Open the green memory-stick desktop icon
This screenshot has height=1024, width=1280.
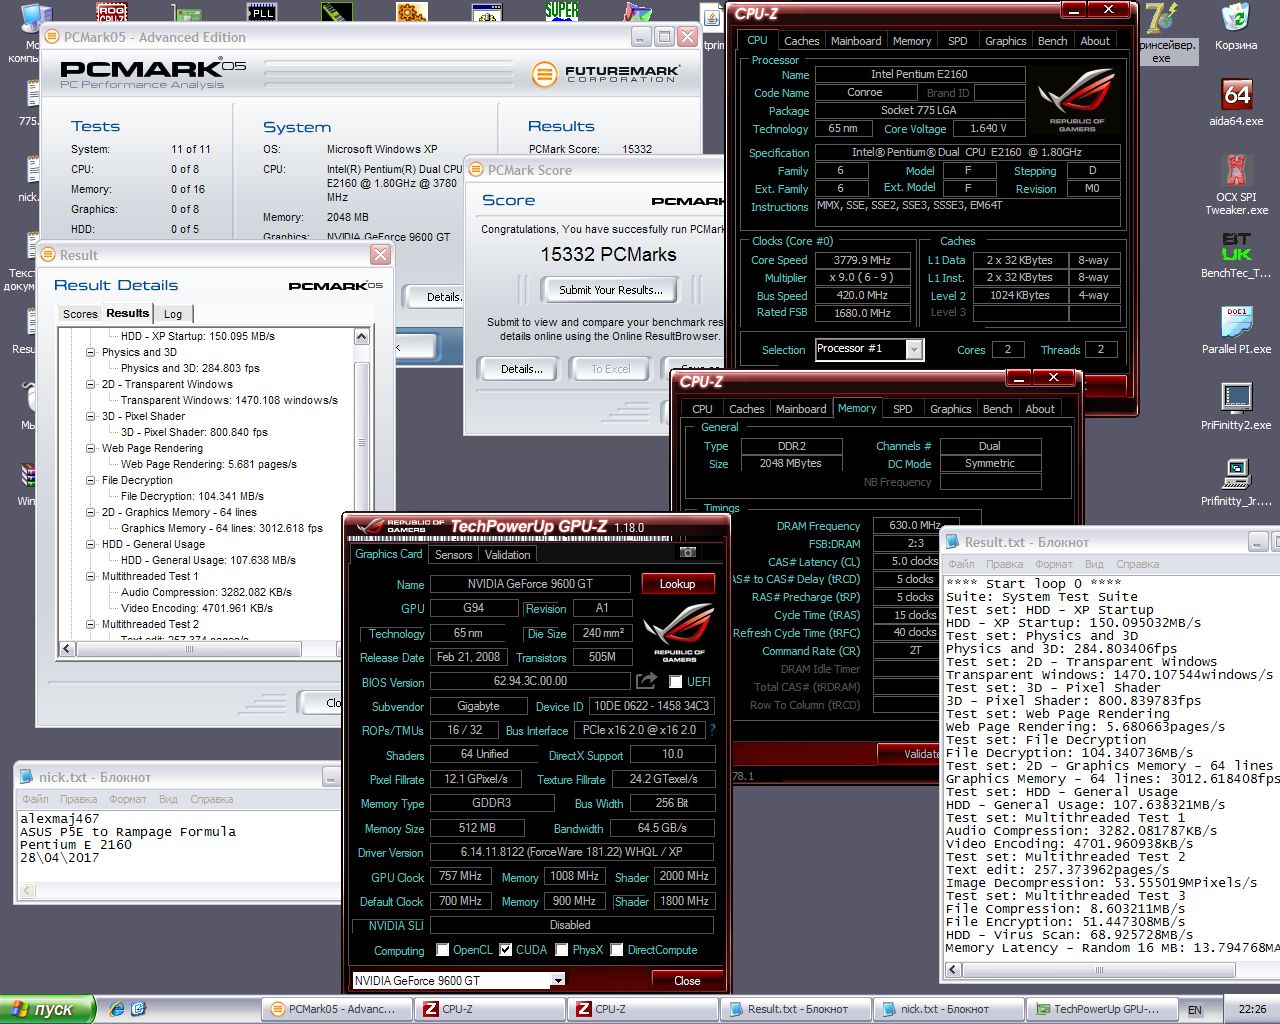337,11
